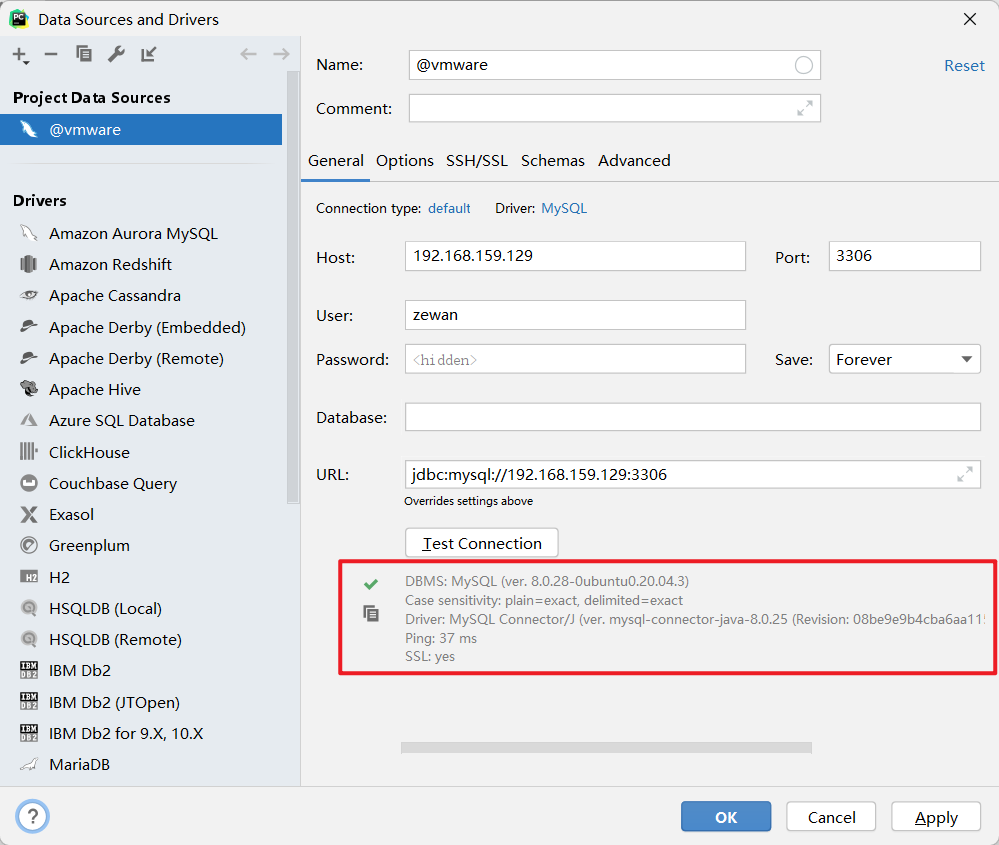Copy connection test result to clipboard
The width and height of the screenshot is (999, 845).
click(371, 613)
